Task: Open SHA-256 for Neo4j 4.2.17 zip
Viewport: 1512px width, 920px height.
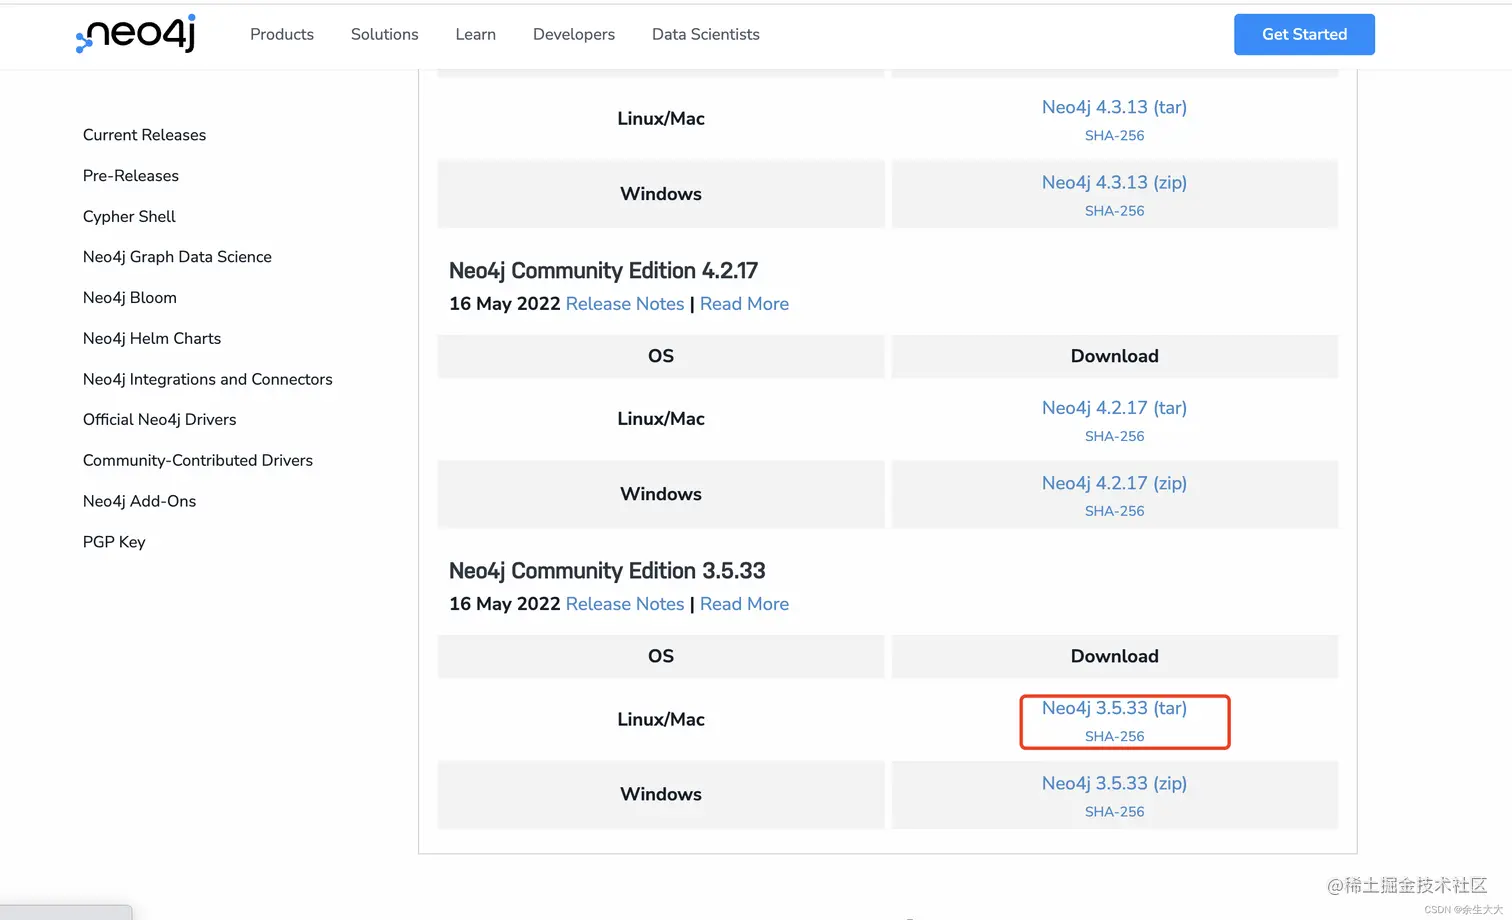Action: (1114, 511)
